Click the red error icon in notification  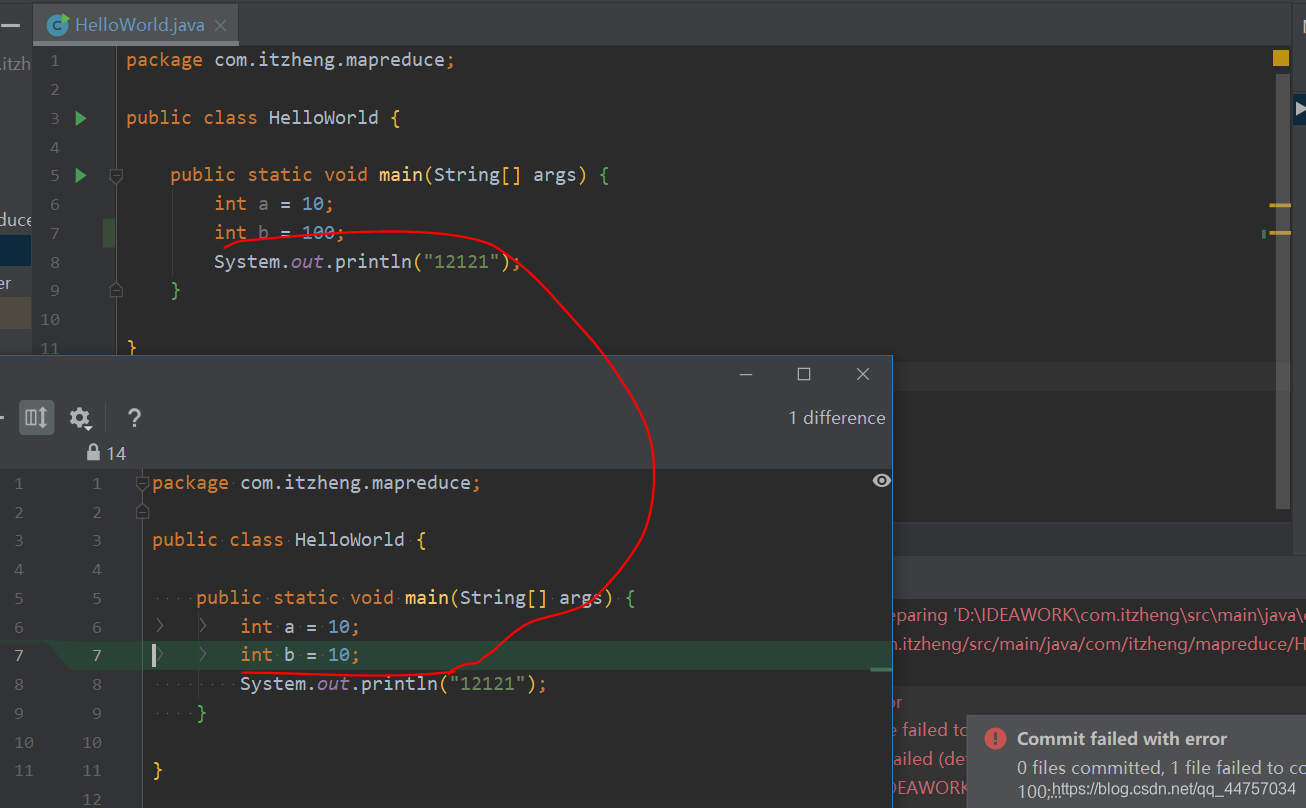click(x=995, y=739)
